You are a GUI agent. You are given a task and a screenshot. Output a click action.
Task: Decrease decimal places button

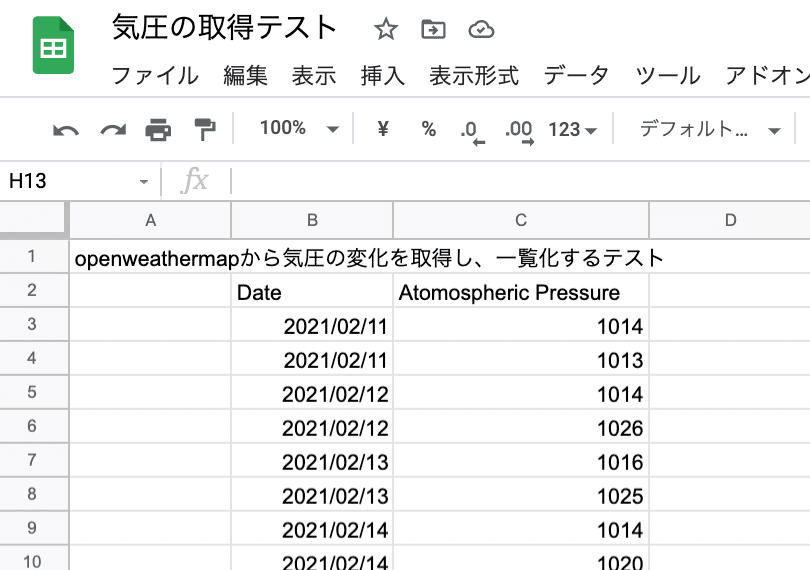tap(472, 132)
